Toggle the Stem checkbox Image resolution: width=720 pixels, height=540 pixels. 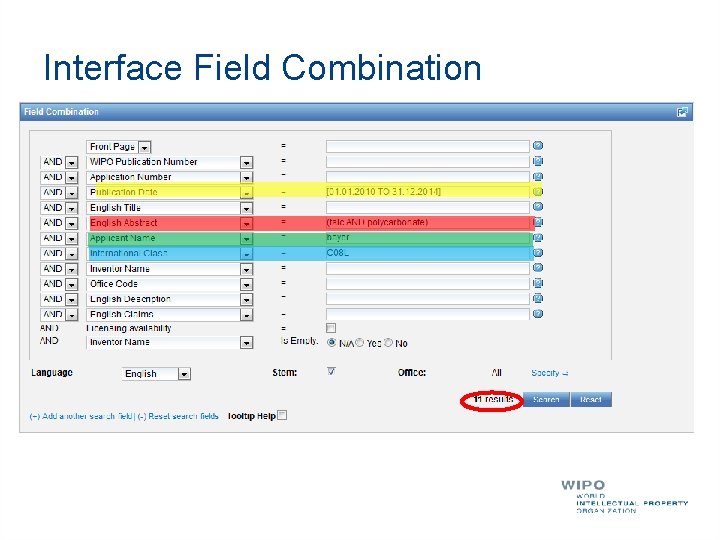click(331, 371)
